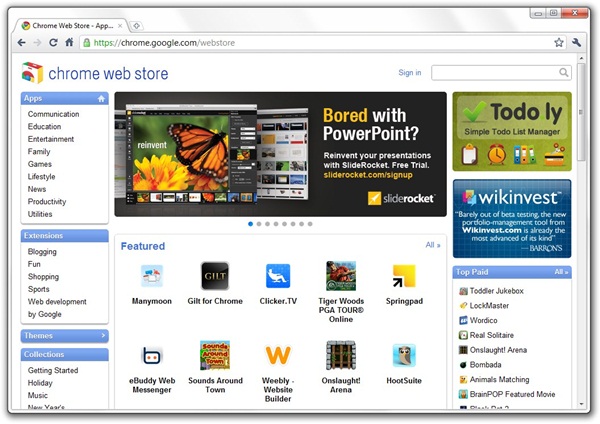Image resolution: width=600 pixels, height=424 pixels.
Task: Open the Springpad app icon
Action: (x=404, y=276)
